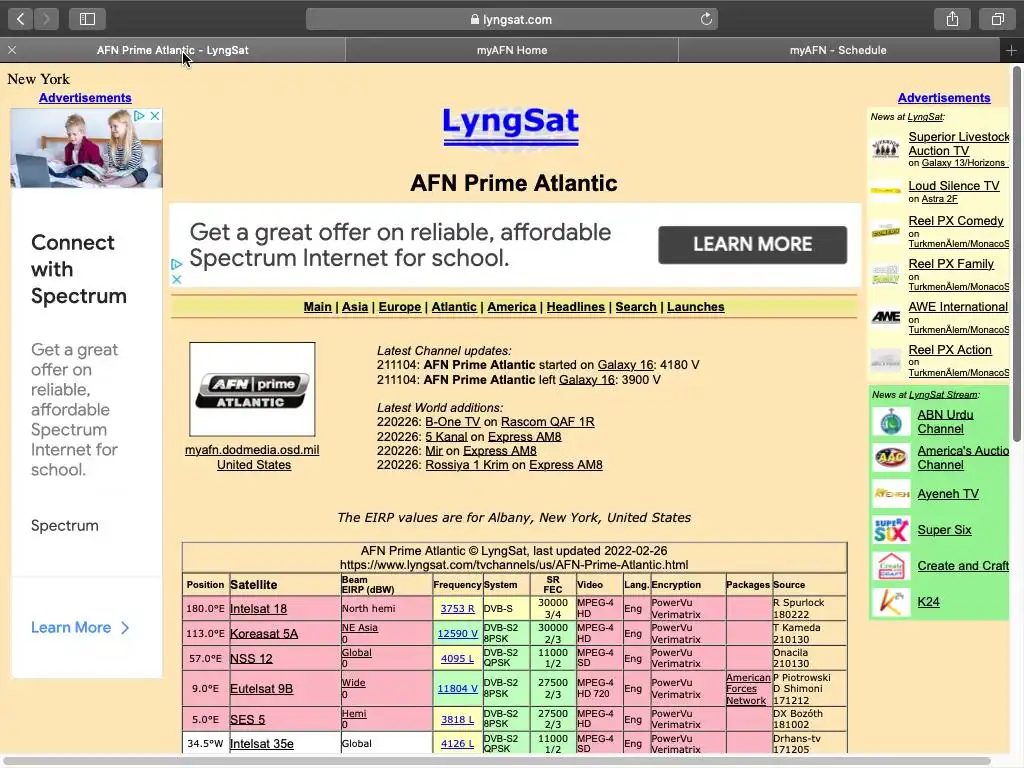The width and height of the screenshot is (1024, 768).
Task: Open Atlantic in the navigation bar
Action: tap(454, 307)
